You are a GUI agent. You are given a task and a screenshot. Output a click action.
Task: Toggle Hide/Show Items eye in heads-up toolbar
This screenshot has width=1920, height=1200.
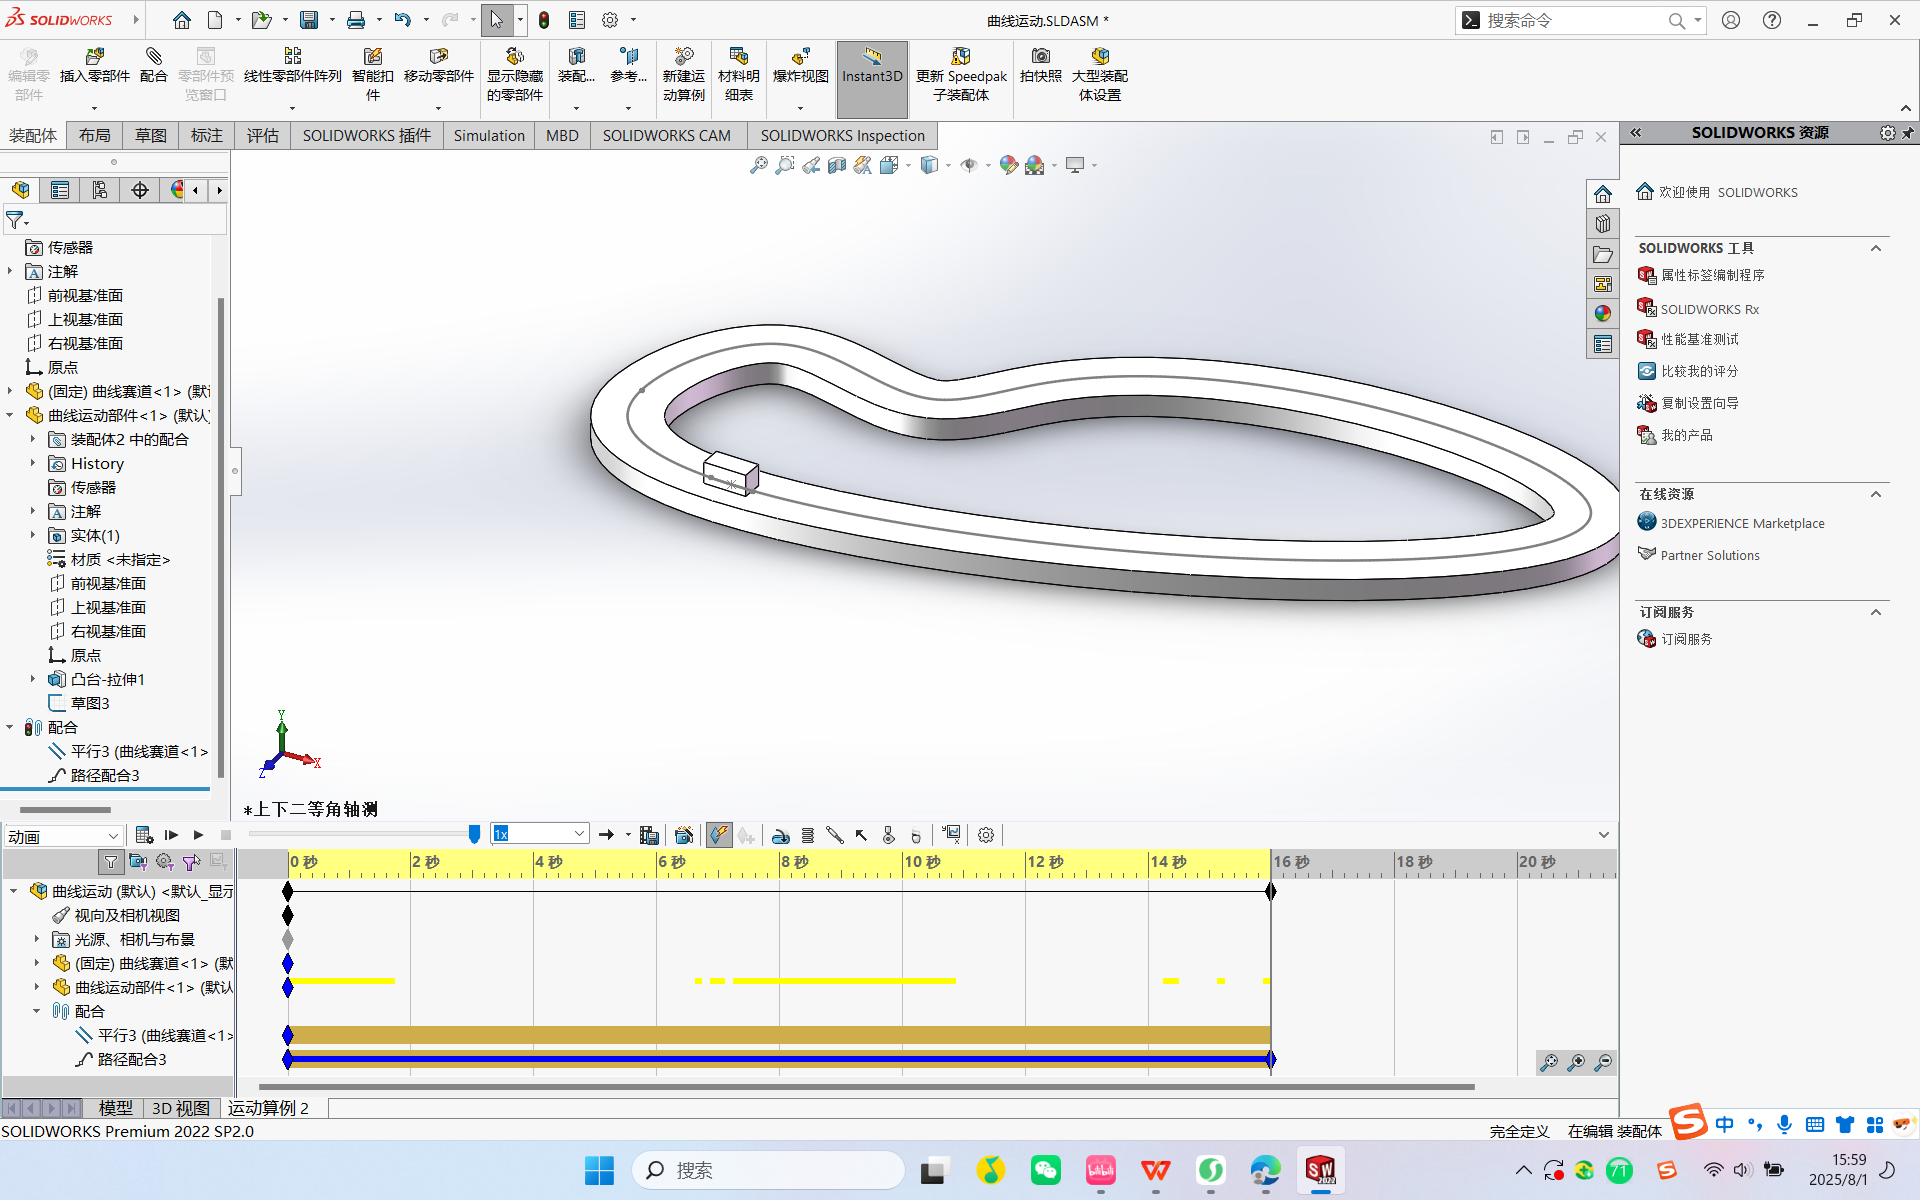tap(969, 164)
